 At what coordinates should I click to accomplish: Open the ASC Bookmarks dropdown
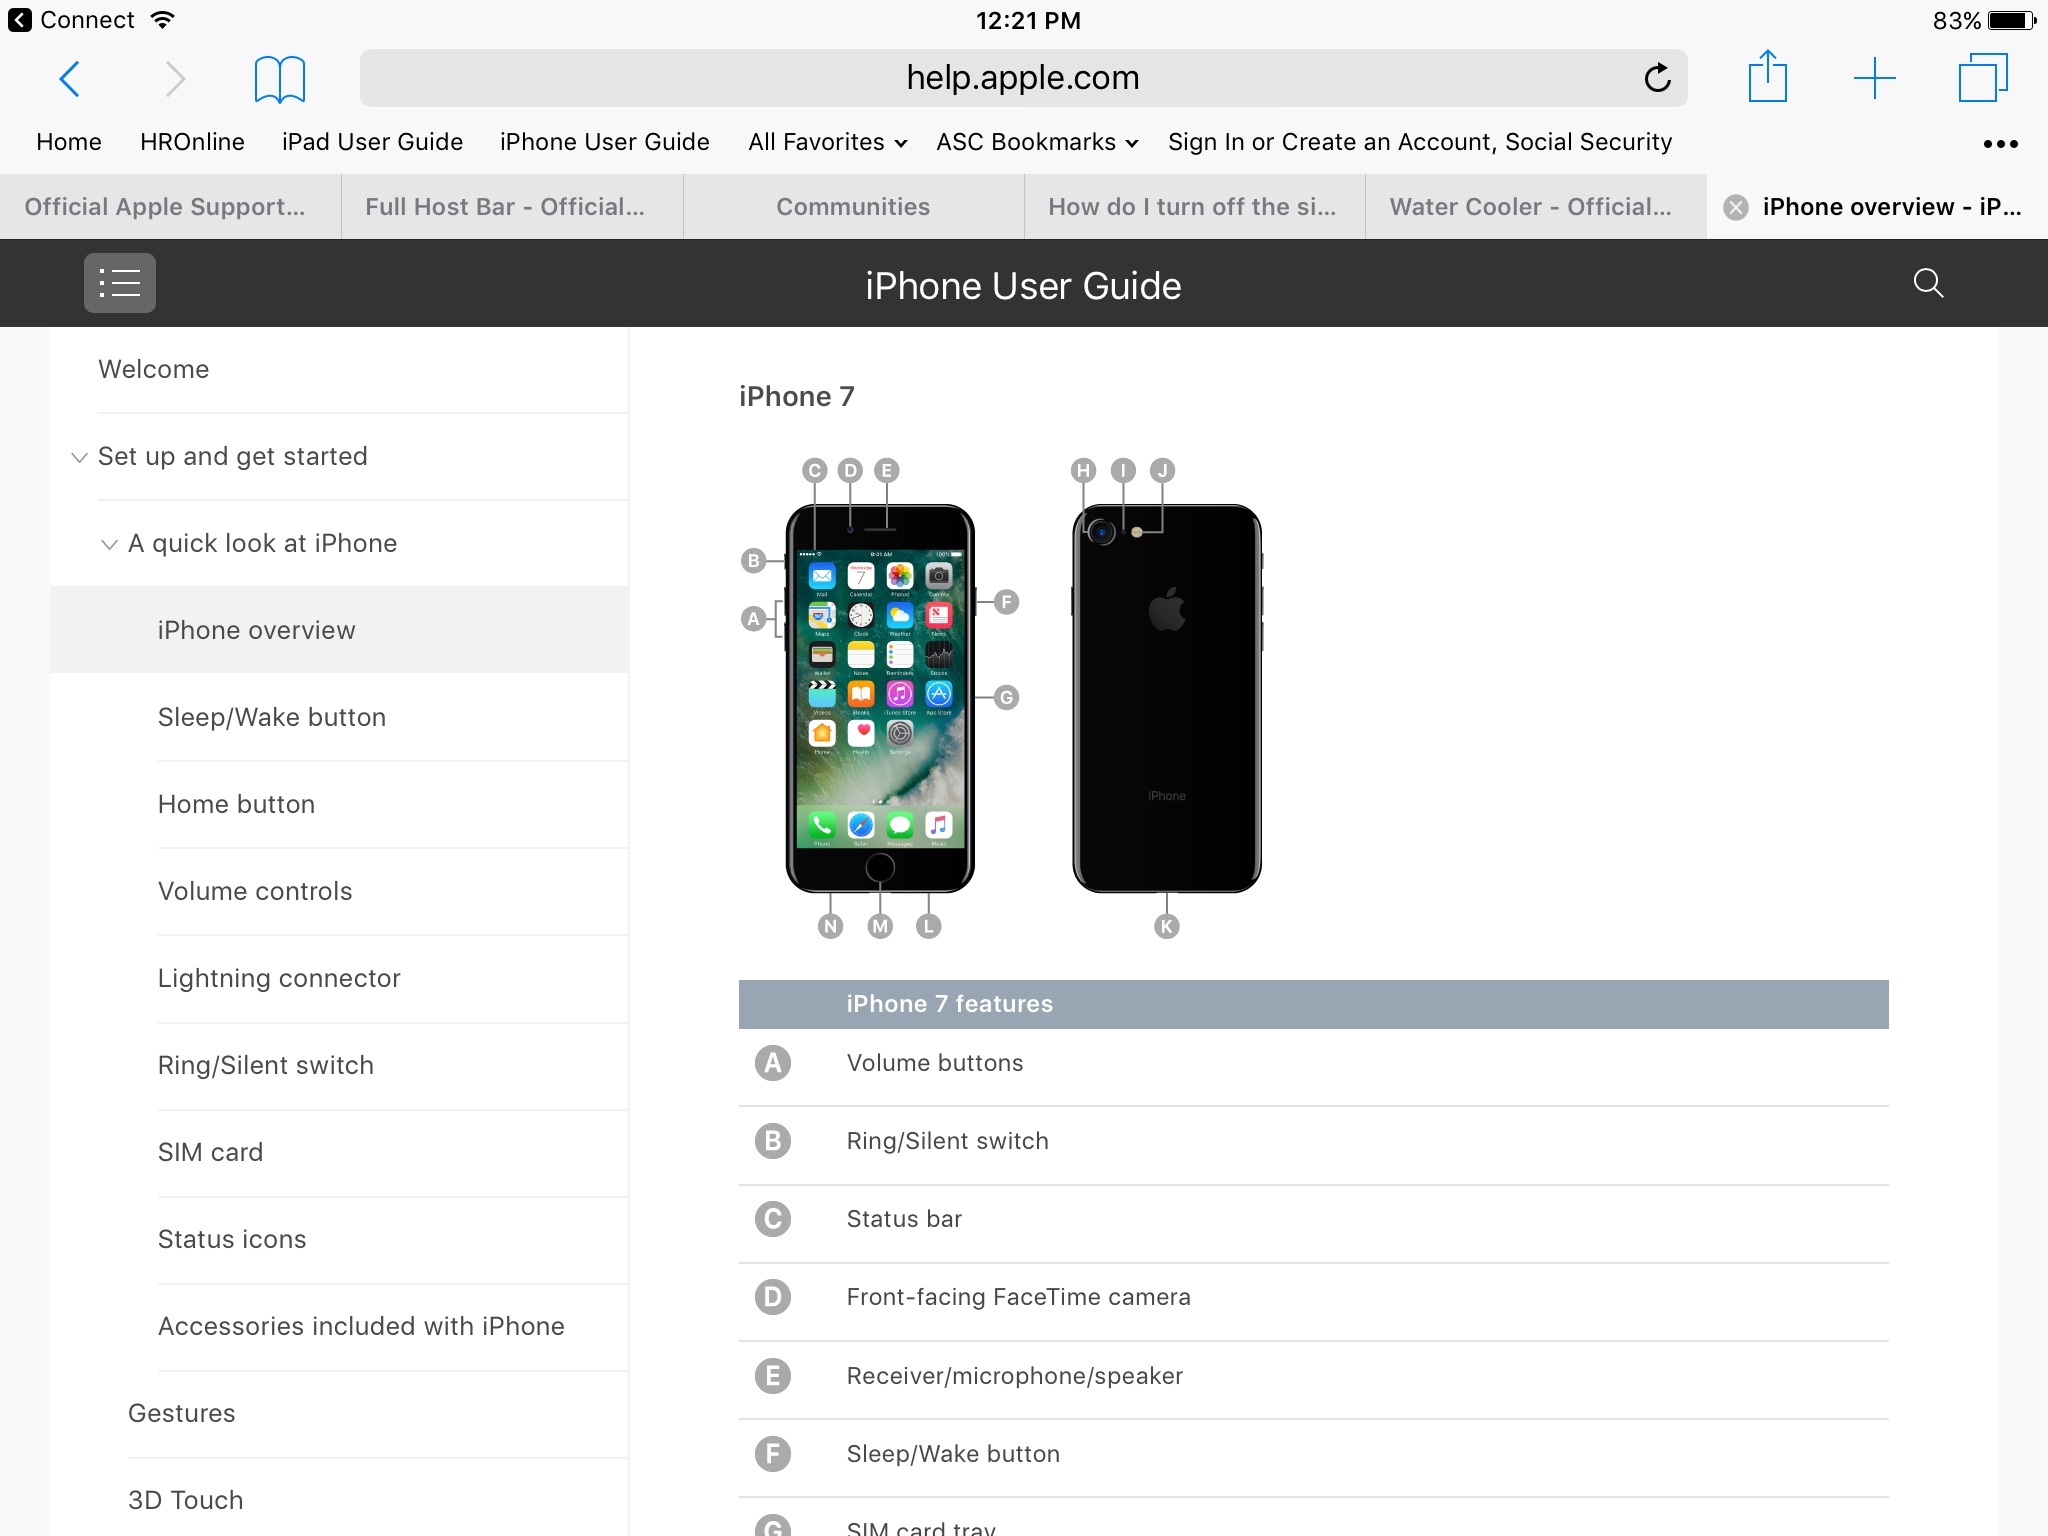1037,142
